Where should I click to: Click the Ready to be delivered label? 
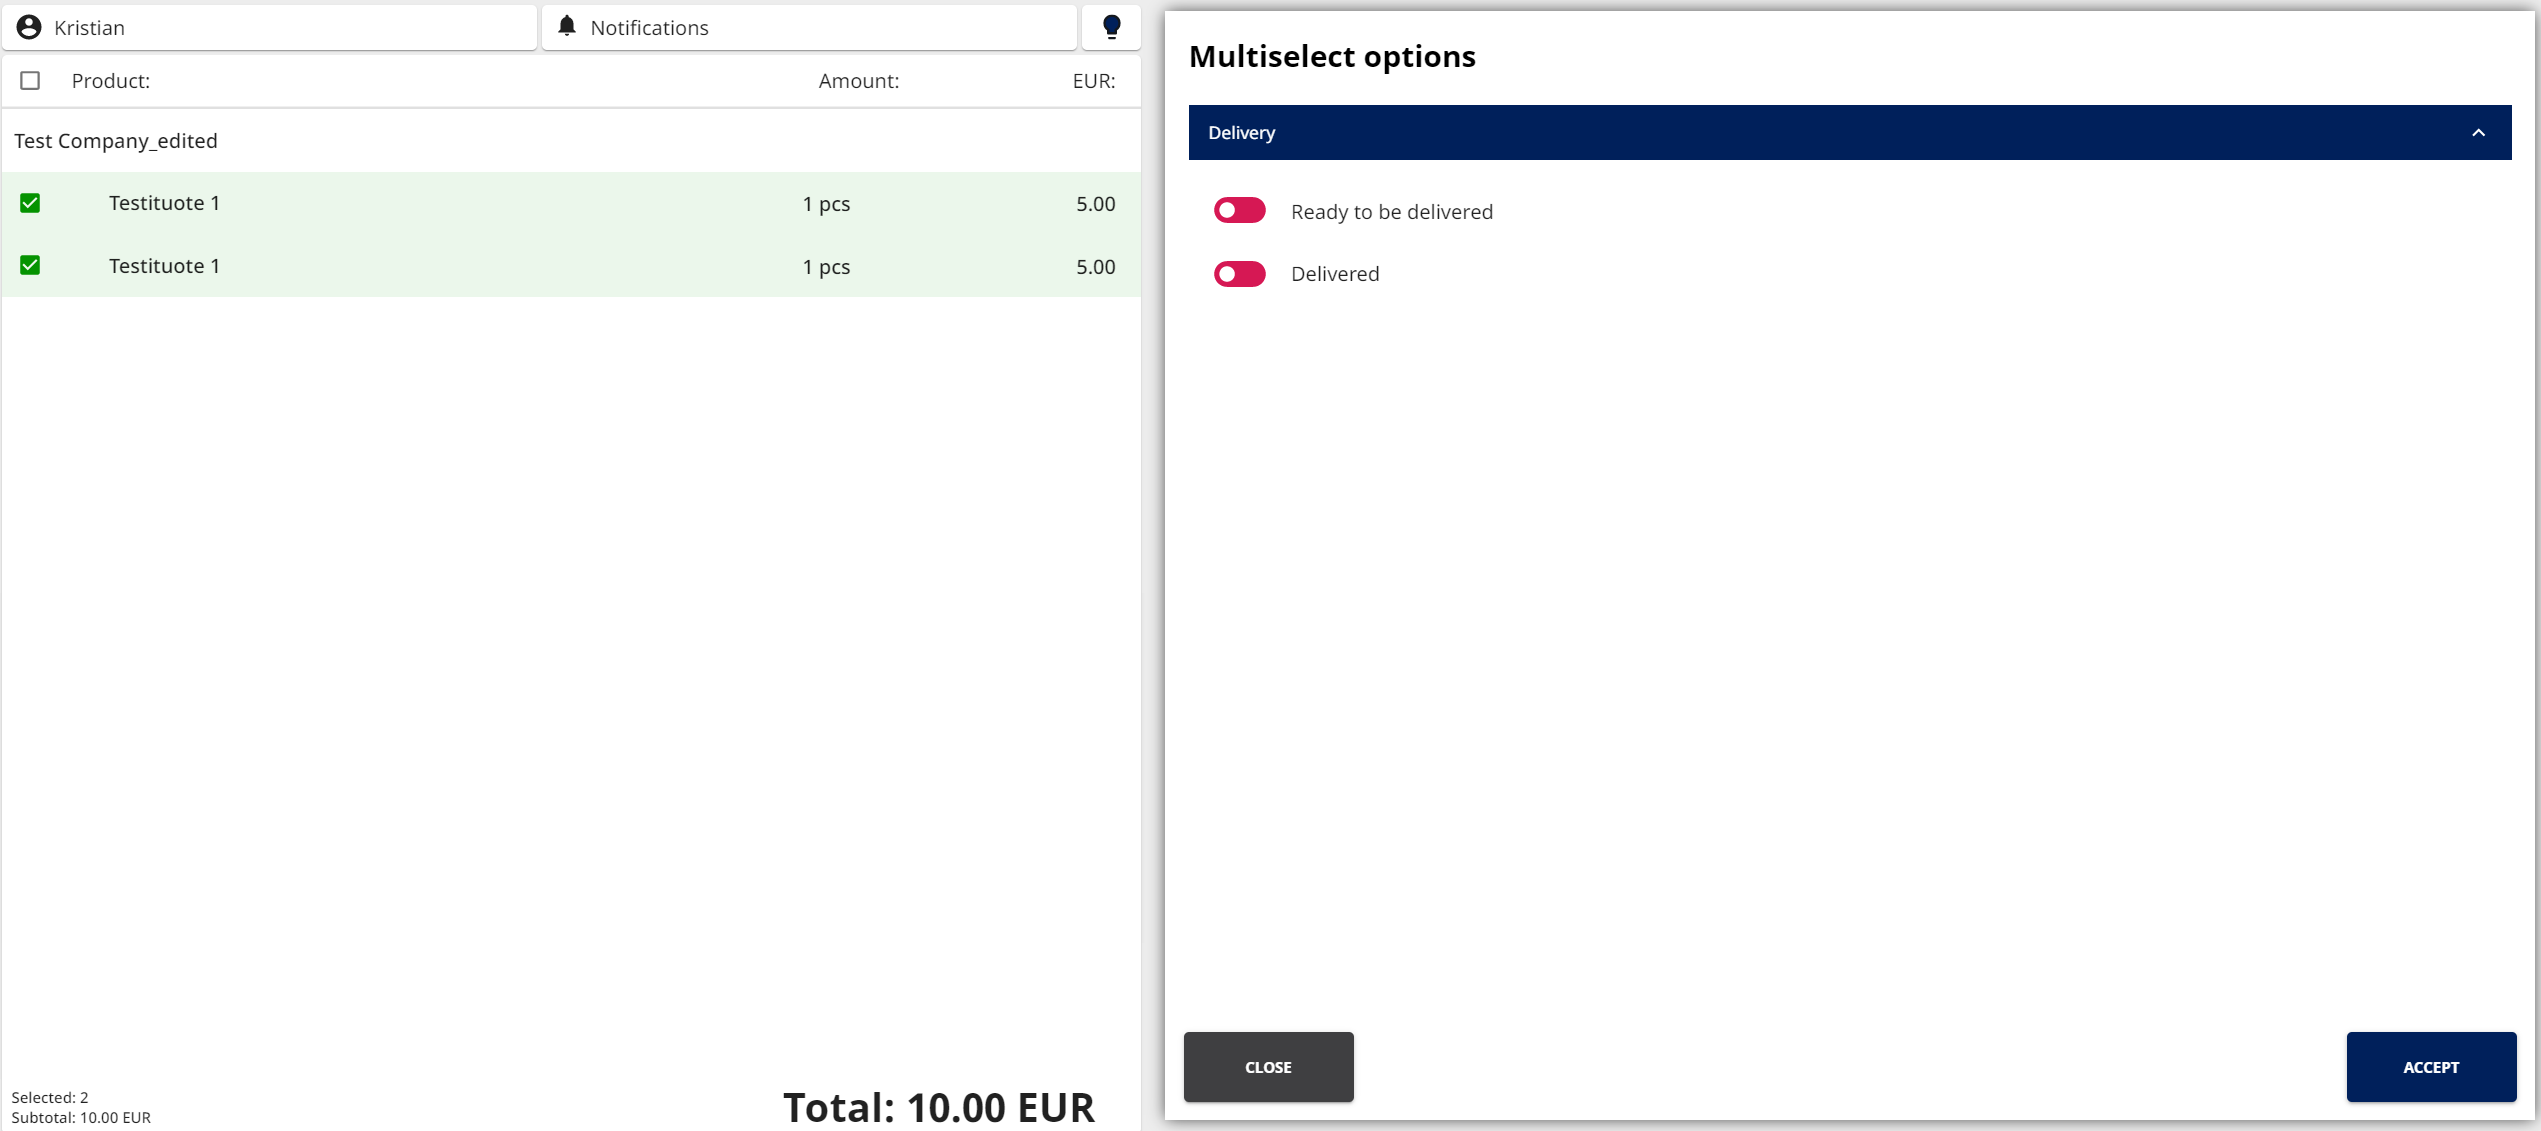(x=1391, y=212)
